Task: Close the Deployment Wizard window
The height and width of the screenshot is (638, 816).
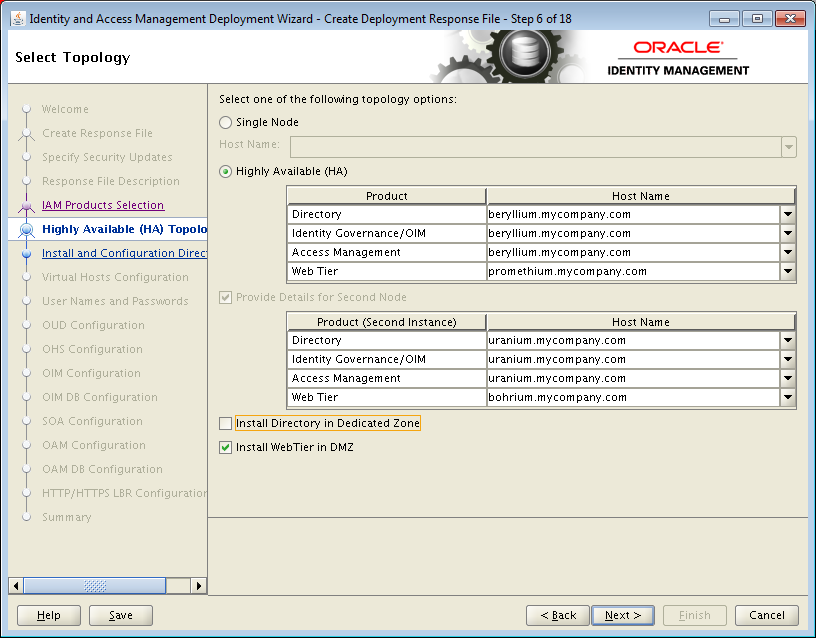Action: pyautogui.click(x=790, y=19)
